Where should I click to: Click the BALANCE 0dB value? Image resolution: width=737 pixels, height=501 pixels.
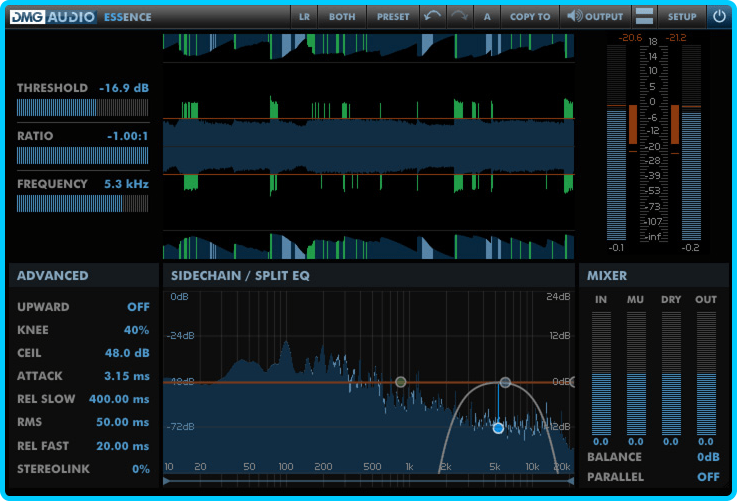pos(708,457)
